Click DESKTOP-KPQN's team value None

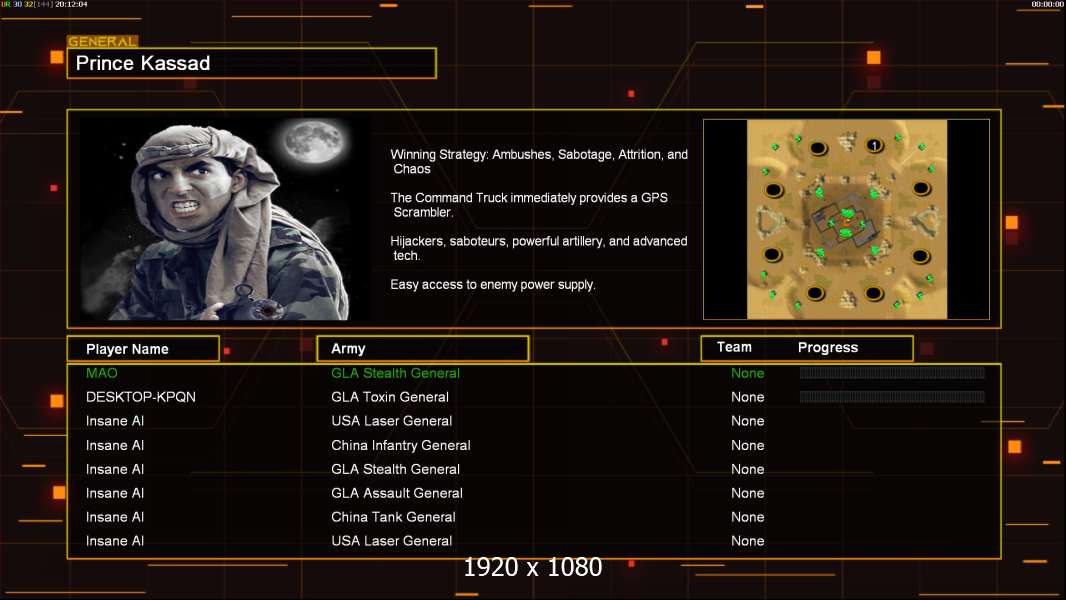[x=747, y=397]
